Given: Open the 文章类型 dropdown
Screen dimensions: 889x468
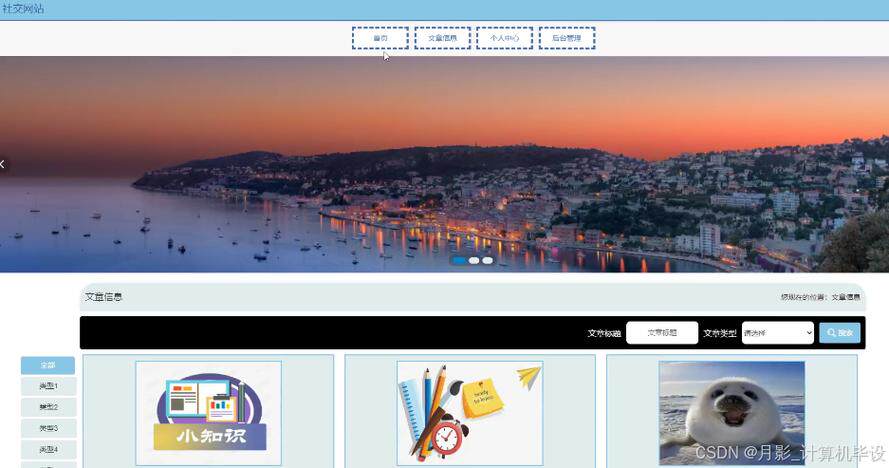Looking at the screenshot, I should 778,333.
